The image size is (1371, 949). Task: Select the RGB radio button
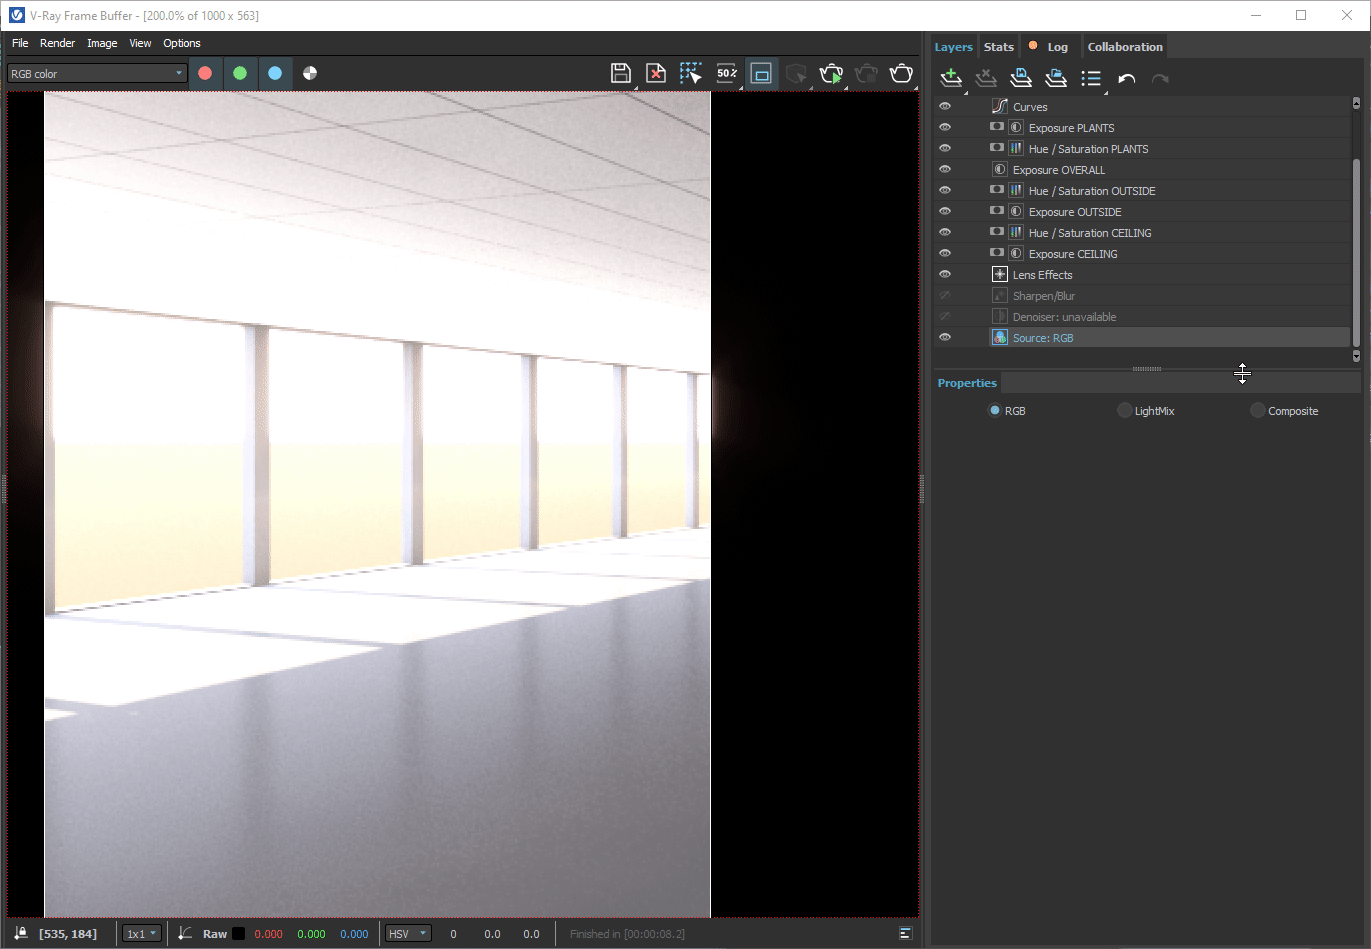pos(995,410)
